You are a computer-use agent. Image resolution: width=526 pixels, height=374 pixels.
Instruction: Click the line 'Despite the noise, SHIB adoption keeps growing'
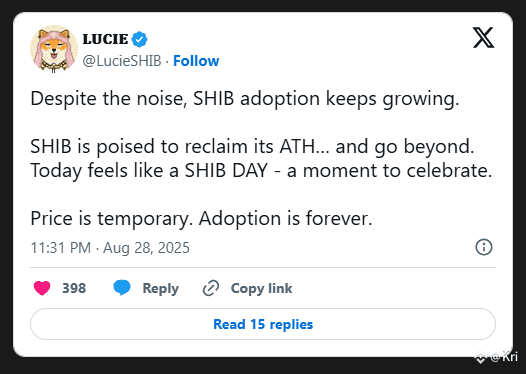245,99
